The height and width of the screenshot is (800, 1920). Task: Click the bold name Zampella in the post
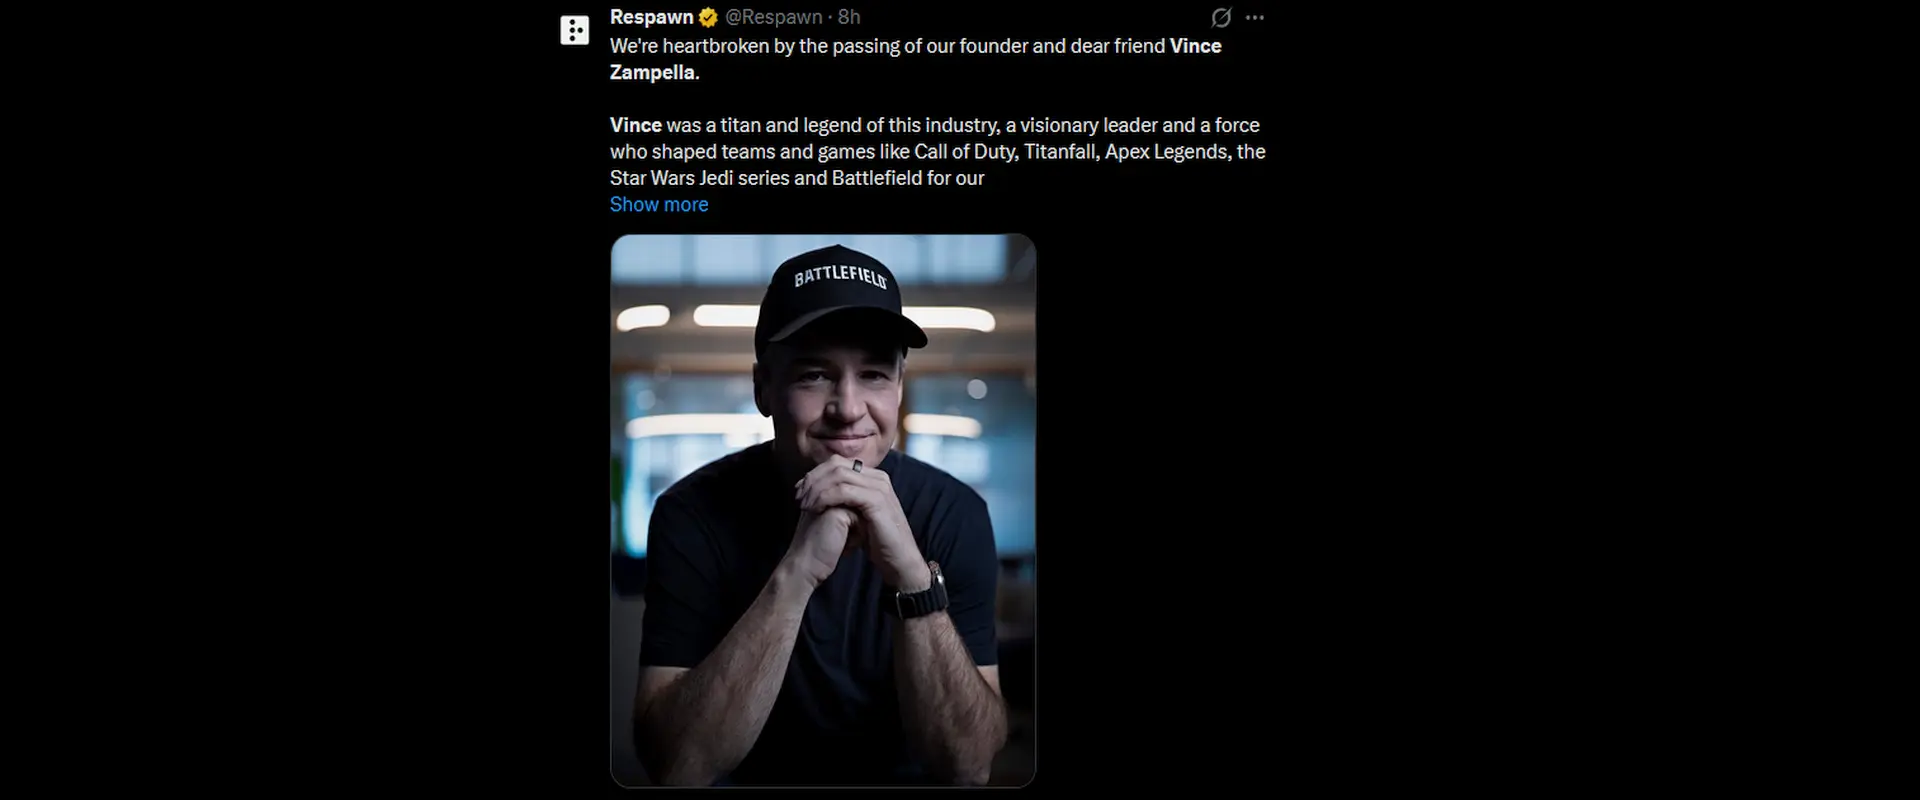click(x=652, y=72)
